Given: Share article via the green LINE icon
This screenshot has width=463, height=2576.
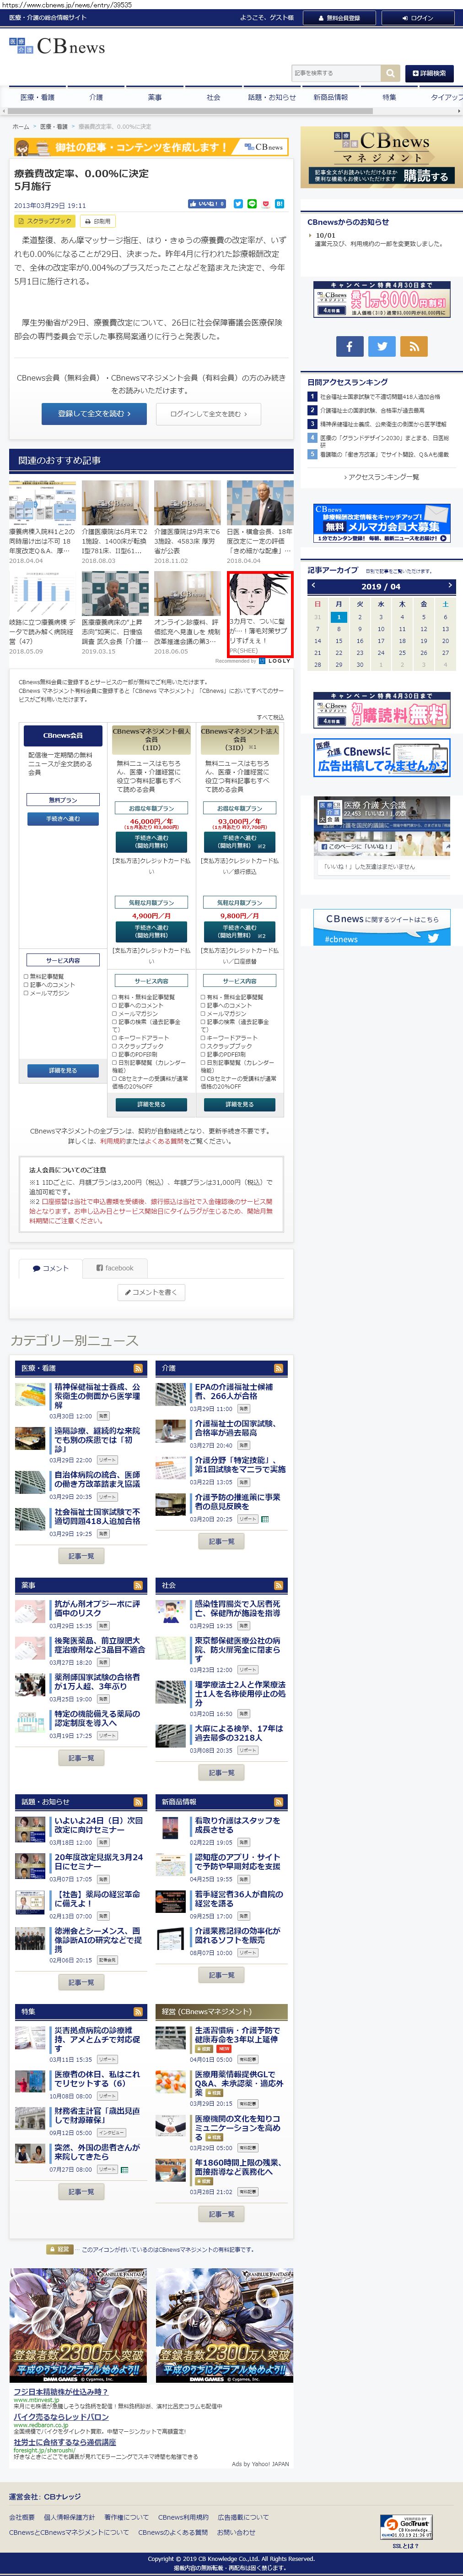Looking at the screenshot, I should pyautogui.click(x=252, y=204).
